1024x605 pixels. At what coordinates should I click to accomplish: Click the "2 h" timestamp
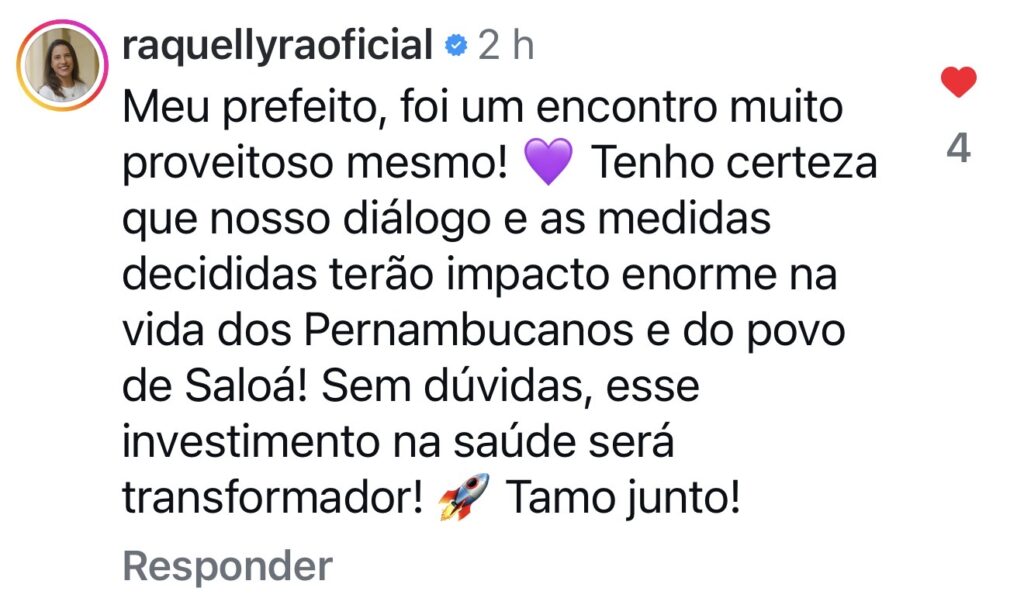pos(506,46)
